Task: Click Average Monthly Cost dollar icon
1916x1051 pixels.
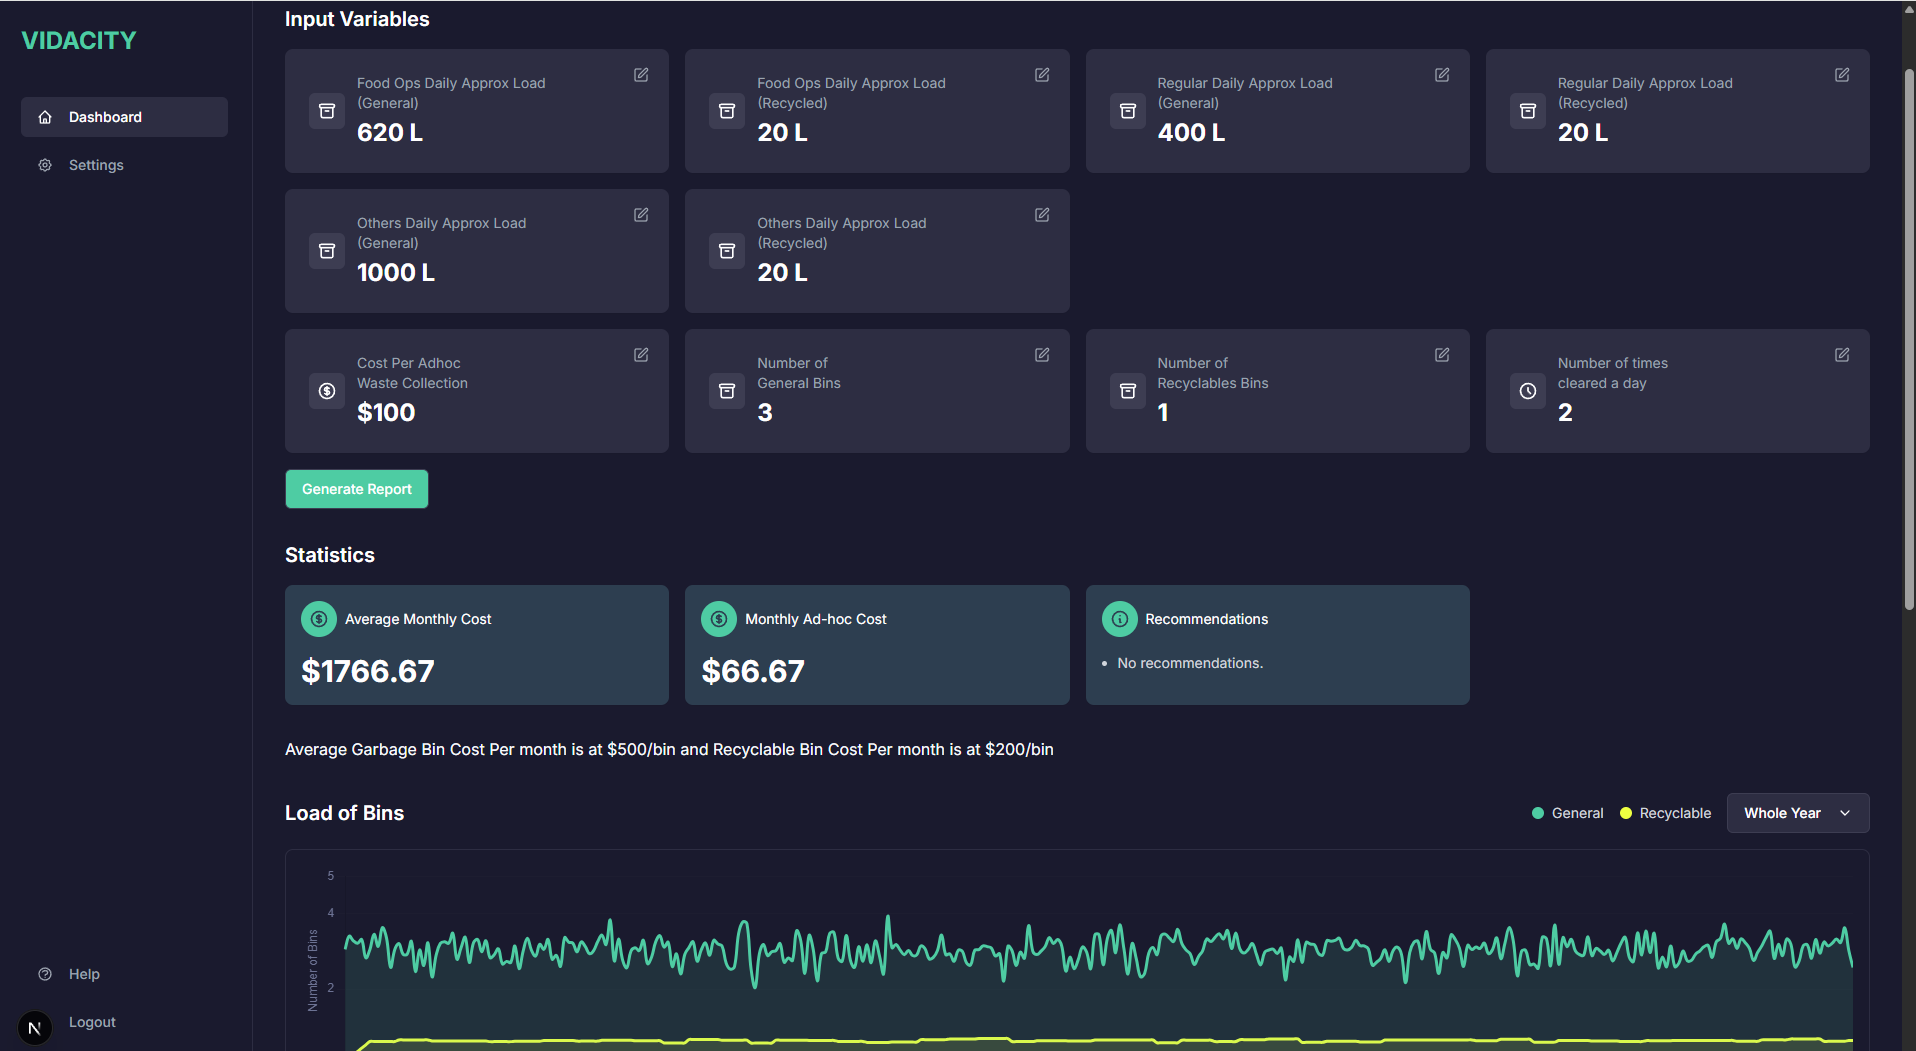Action: (x=319, y=619)
